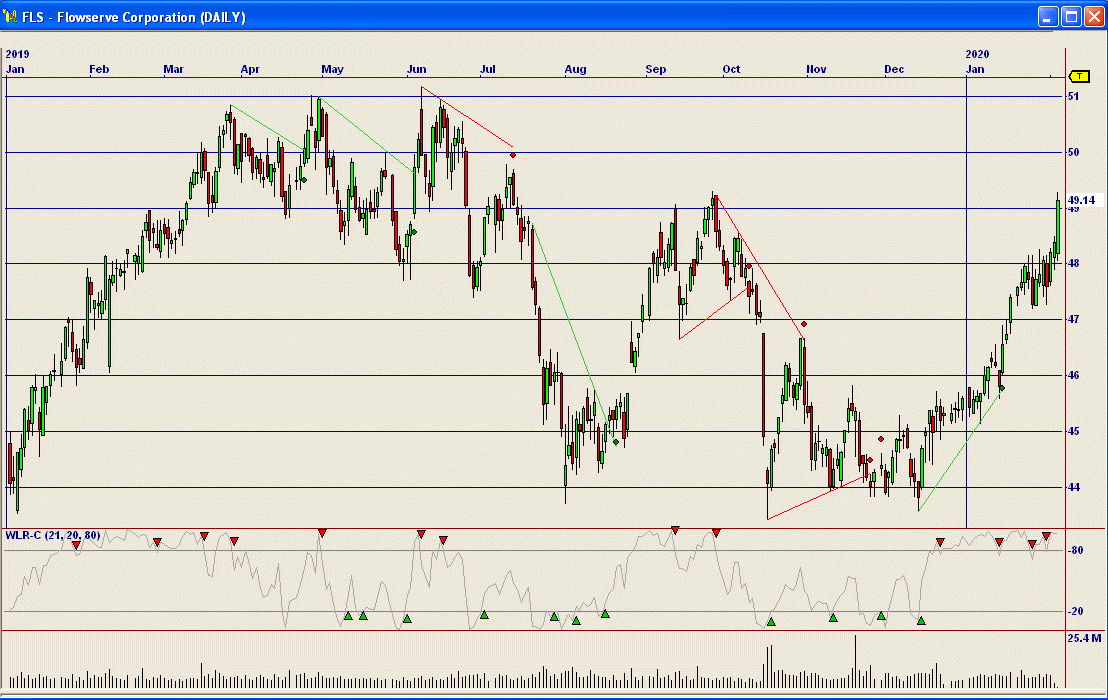Click the red diamond signal marker in July
This screenshot has height=700, width=1108.
tap(513, 155)
